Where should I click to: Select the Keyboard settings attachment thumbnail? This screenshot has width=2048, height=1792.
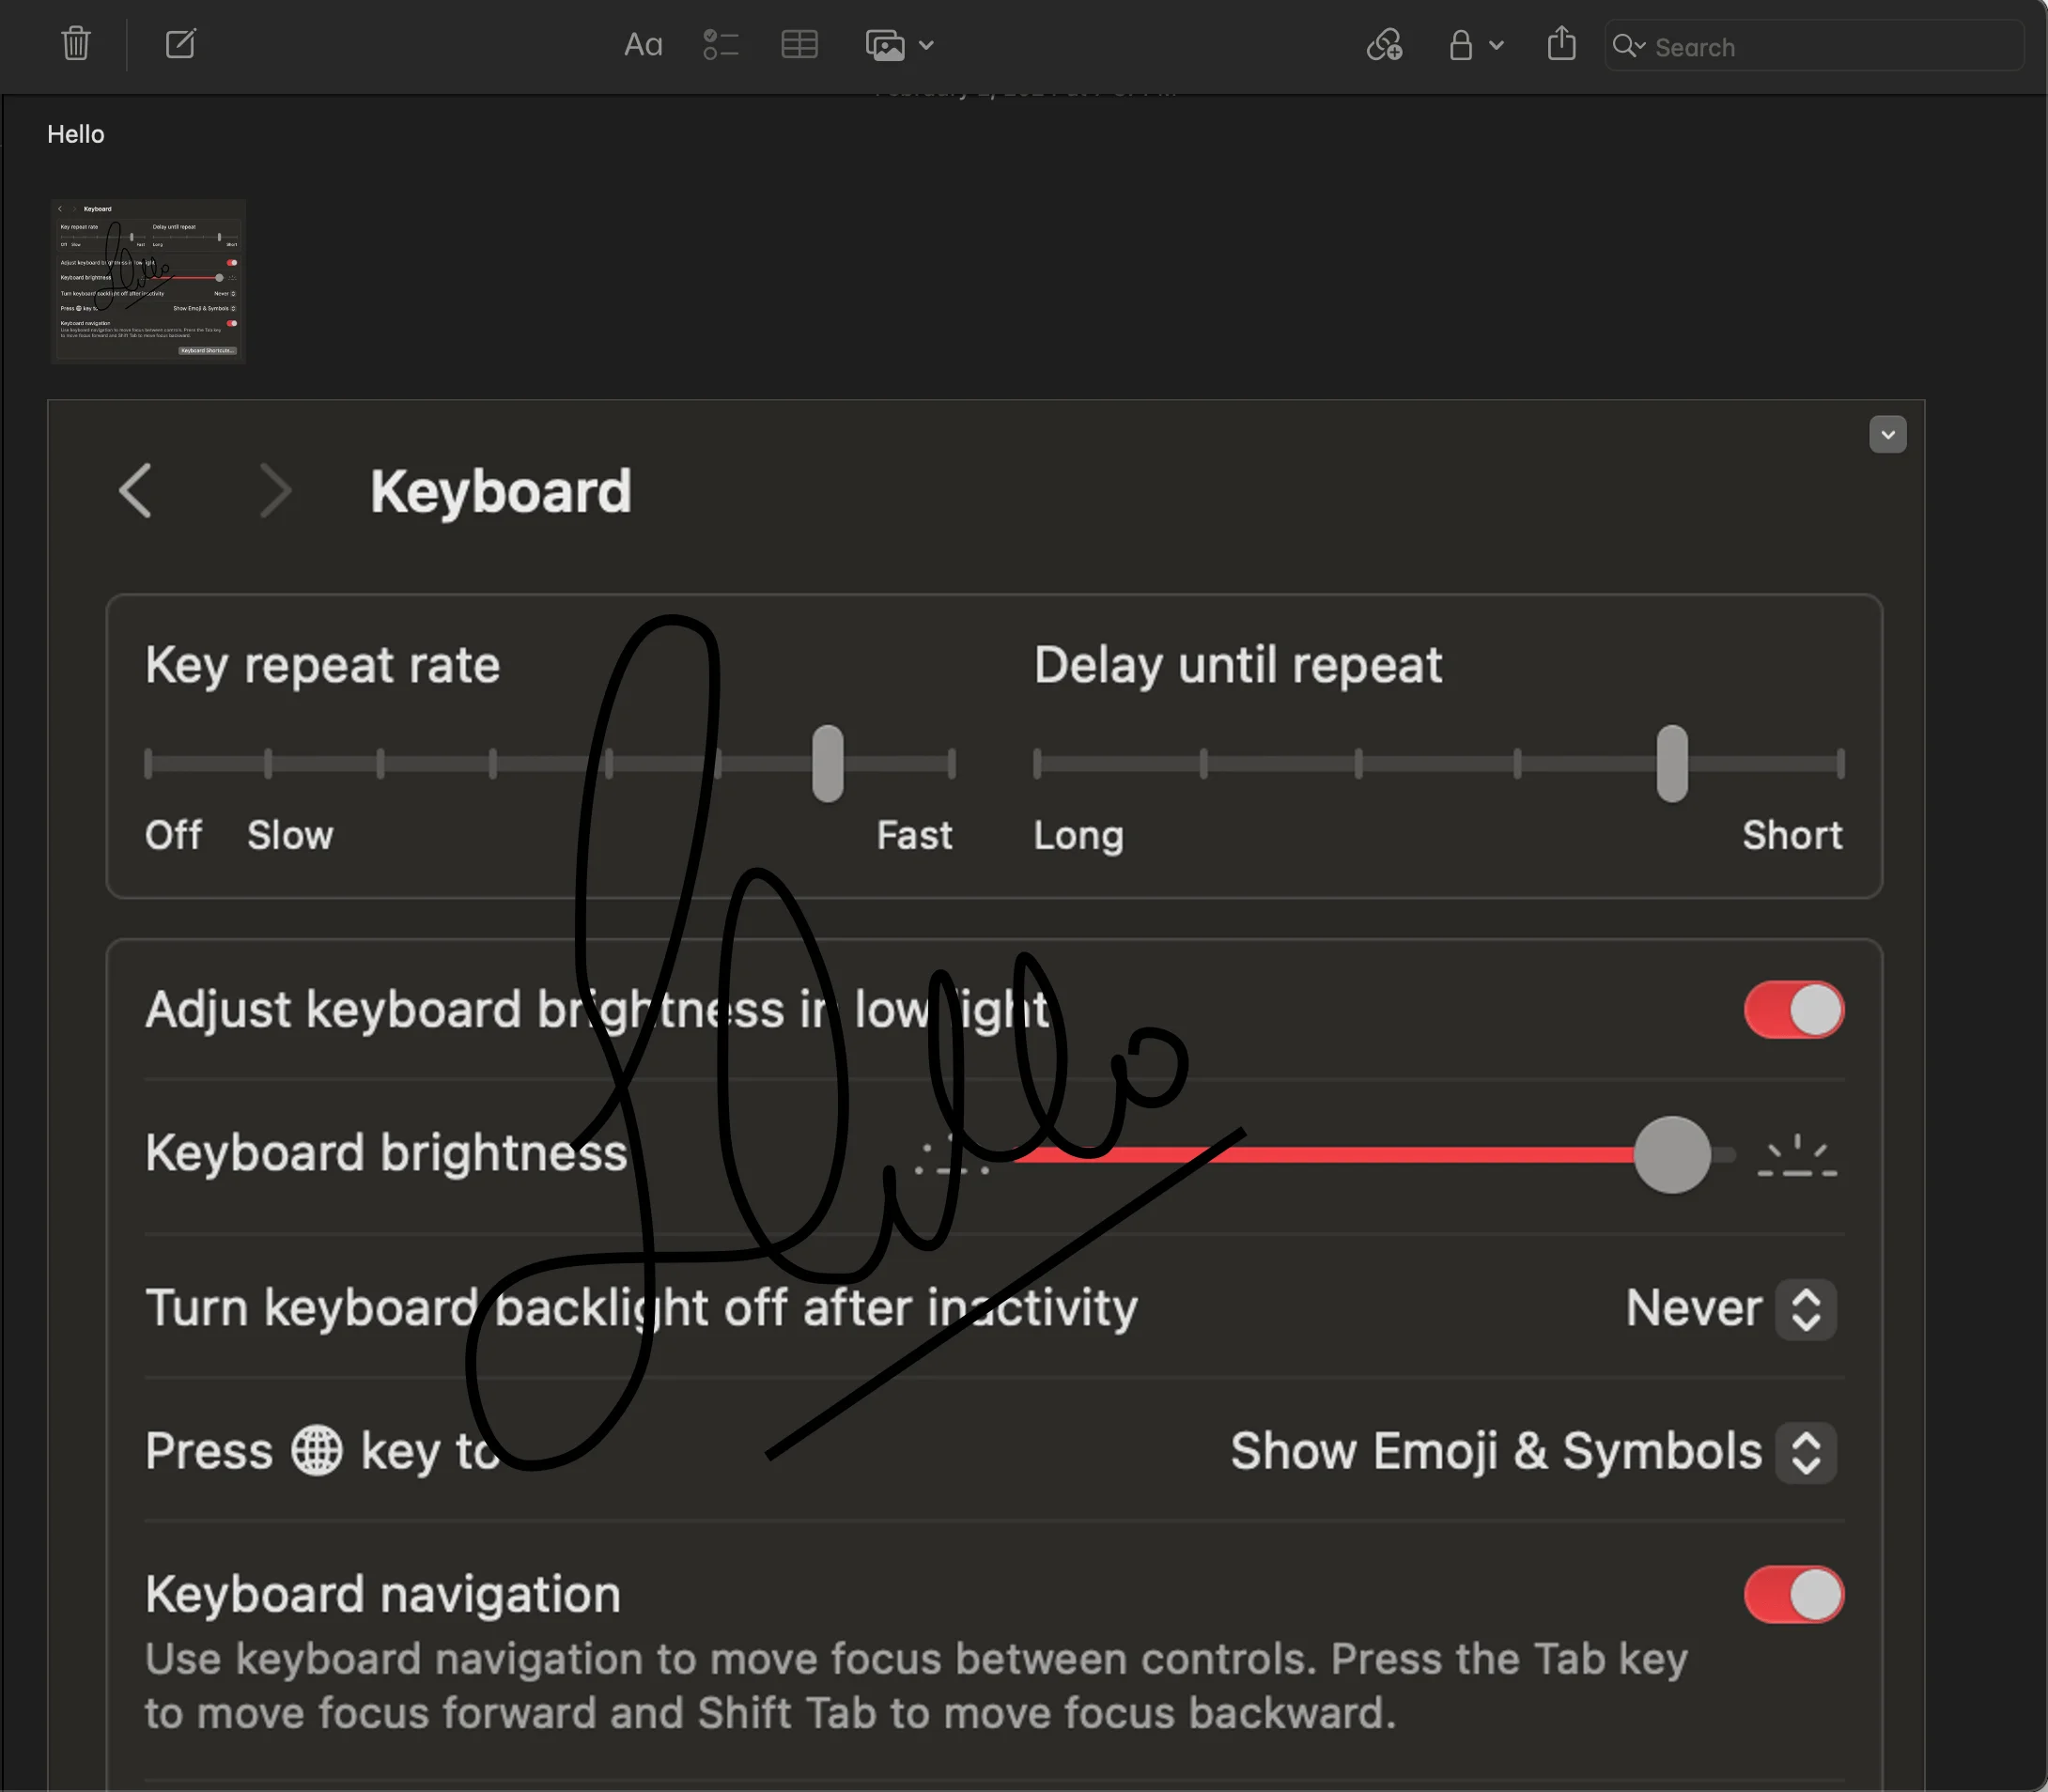(x=148, y=281)
